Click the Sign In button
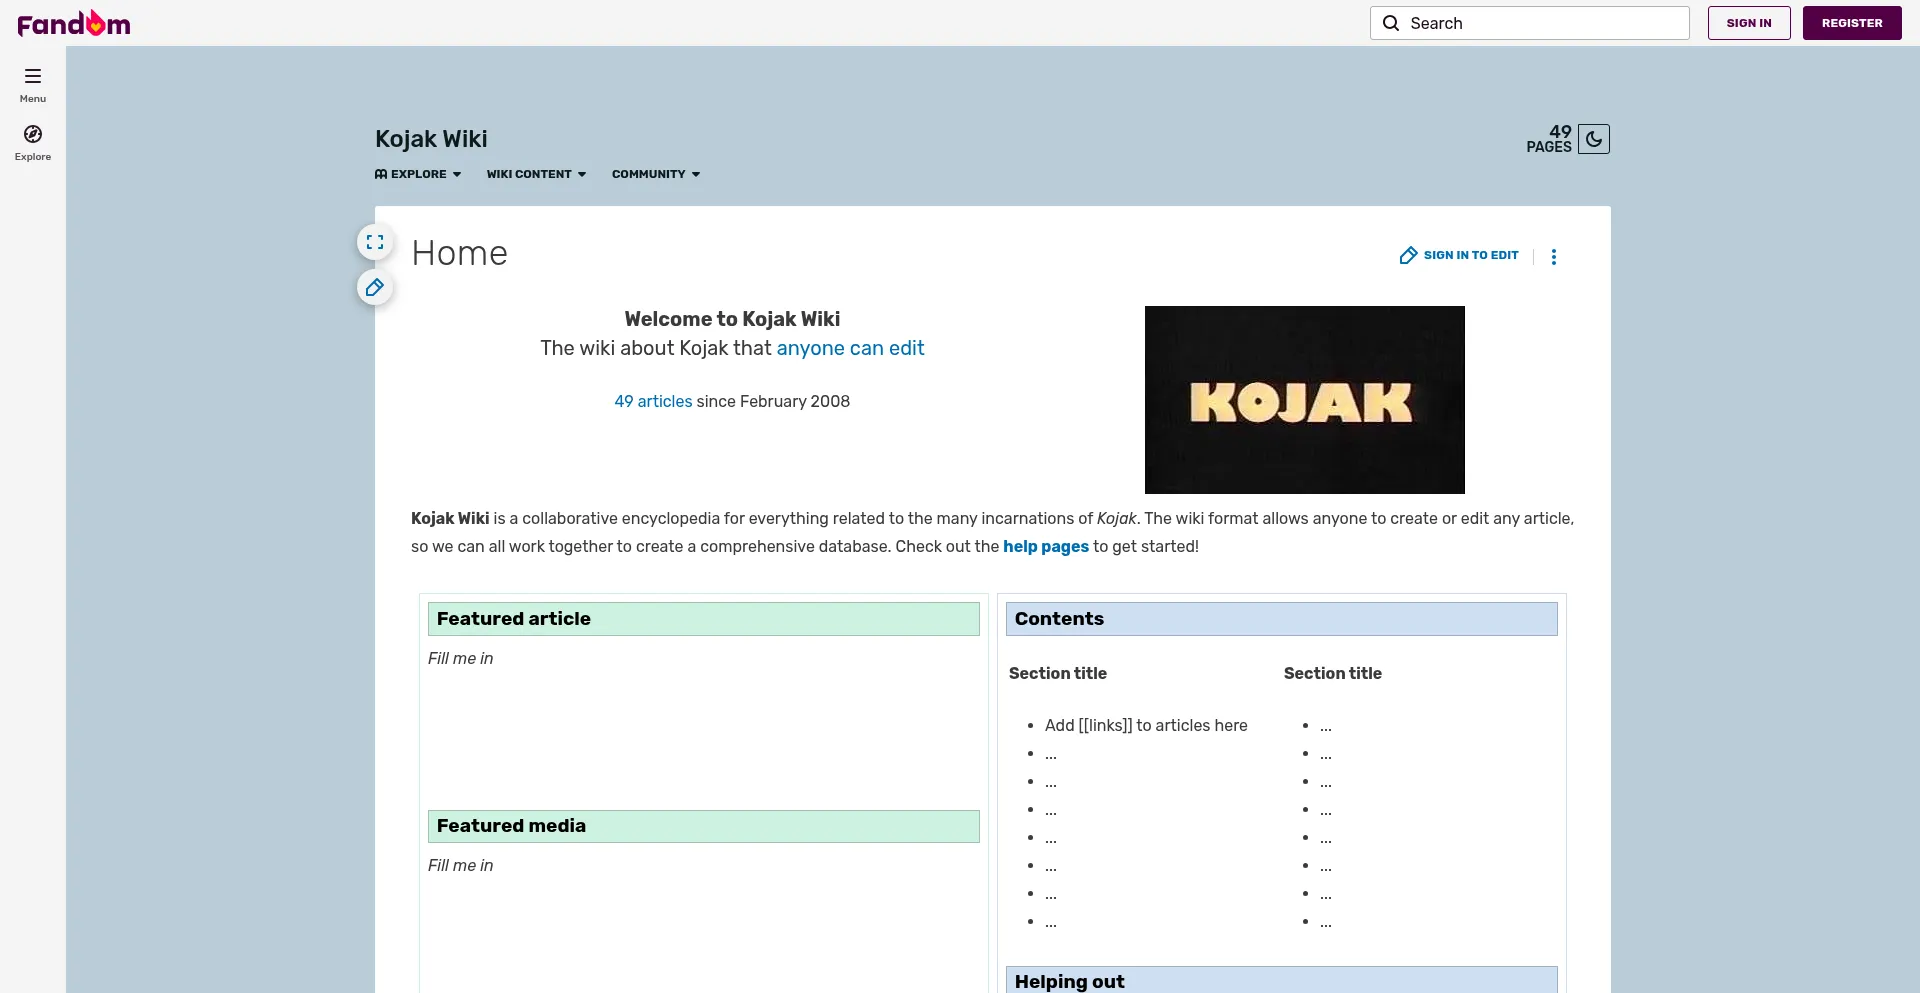This screenshot has width=1920, height=993. click(x=1748, y=23)
